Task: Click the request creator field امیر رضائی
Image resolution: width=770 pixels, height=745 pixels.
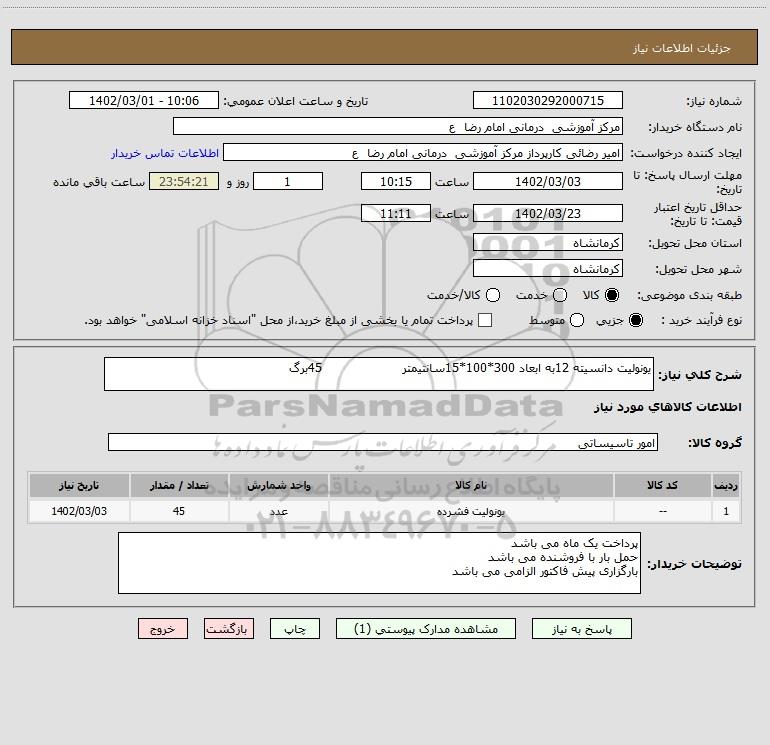Action: (x=423, y=153)
